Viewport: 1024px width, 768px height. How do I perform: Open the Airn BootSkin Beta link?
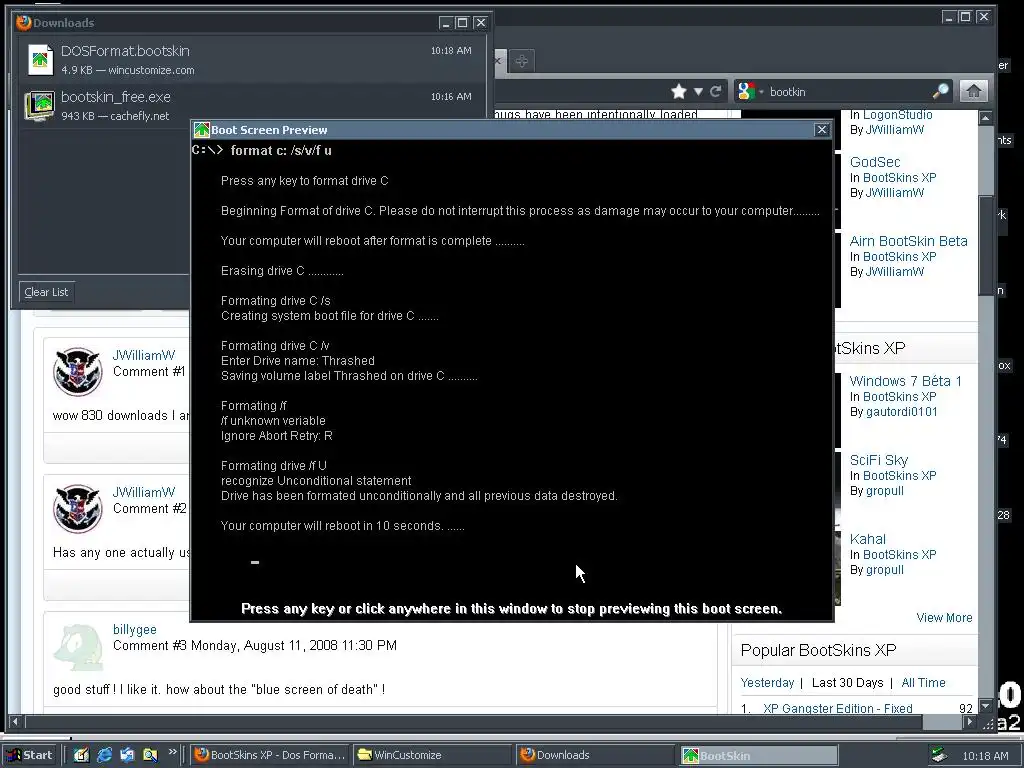tap(908, 241)
